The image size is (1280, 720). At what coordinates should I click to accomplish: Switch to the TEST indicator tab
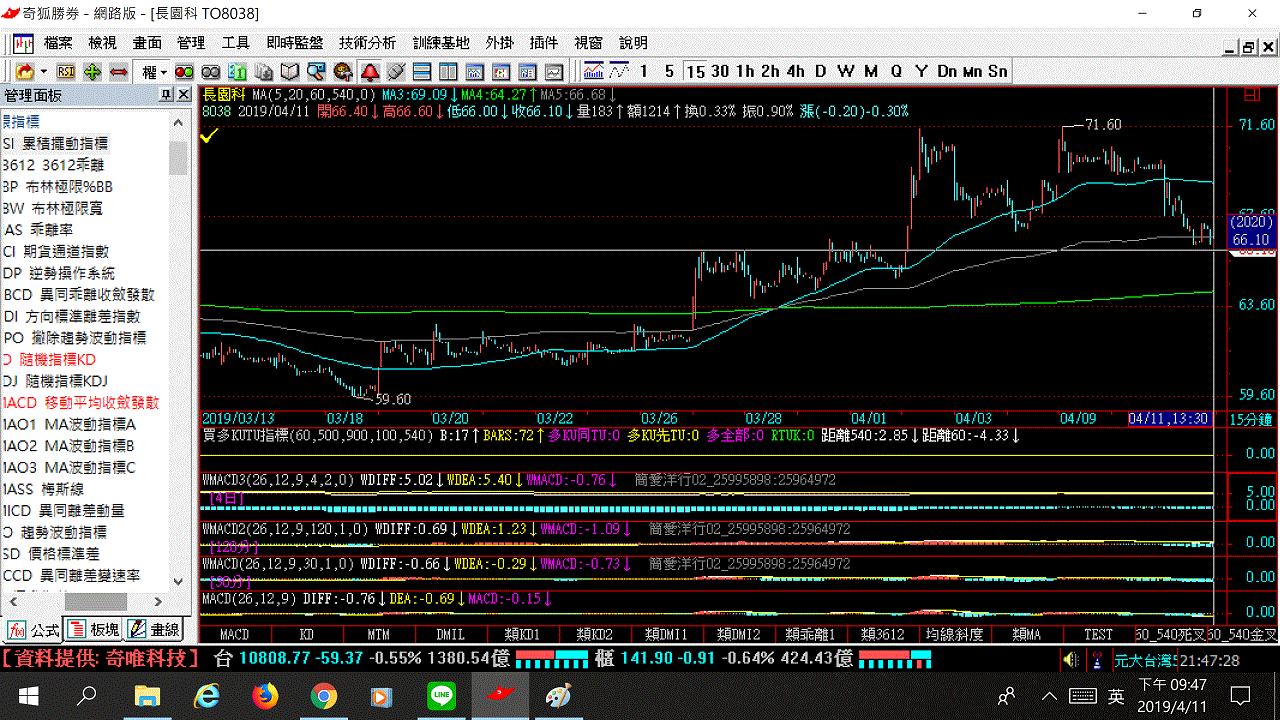click(x=1098, y=634)
